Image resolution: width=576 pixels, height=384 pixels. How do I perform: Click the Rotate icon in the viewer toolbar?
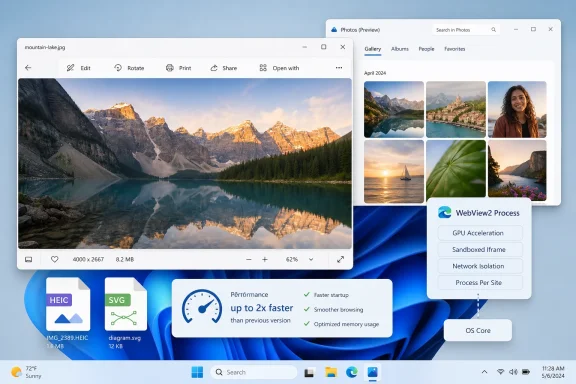[x=118, y=68]
